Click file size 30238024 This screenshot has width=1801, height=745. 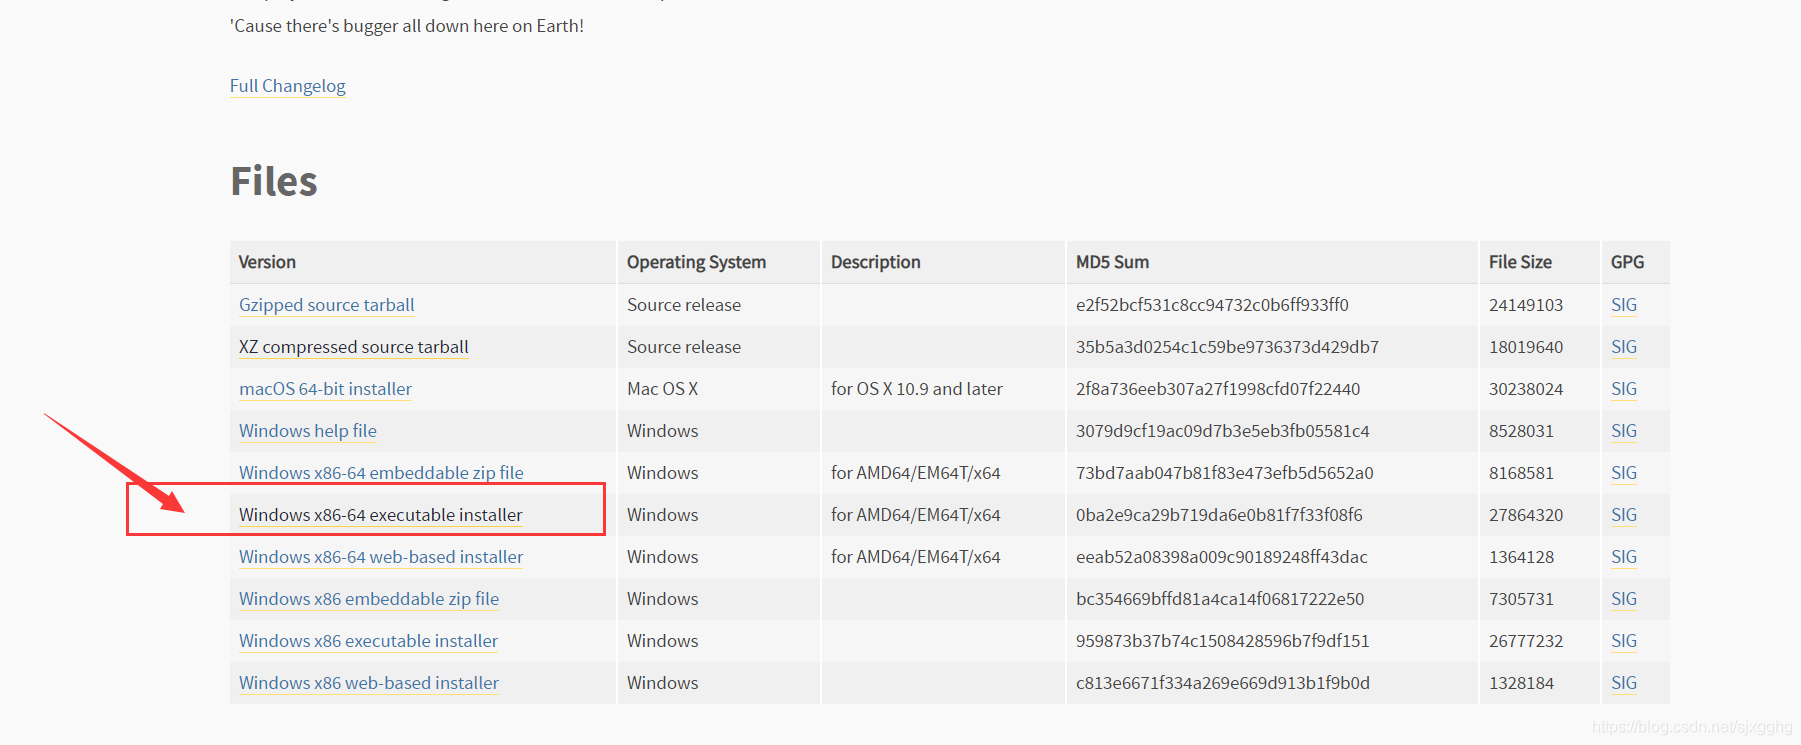[1526, 389]
